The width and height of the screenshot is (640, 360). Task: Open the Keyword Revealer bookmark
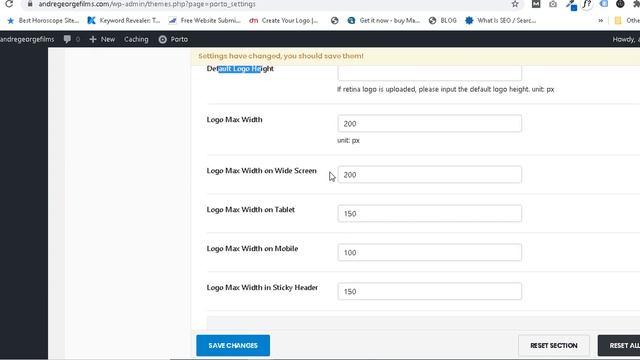[124, 20]
